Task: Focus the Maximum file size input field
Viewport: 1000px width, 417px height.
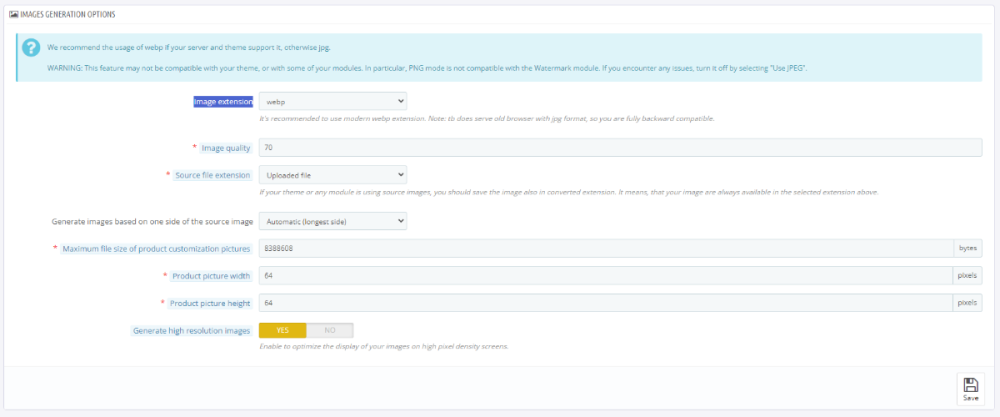Action: click(605, 248)
